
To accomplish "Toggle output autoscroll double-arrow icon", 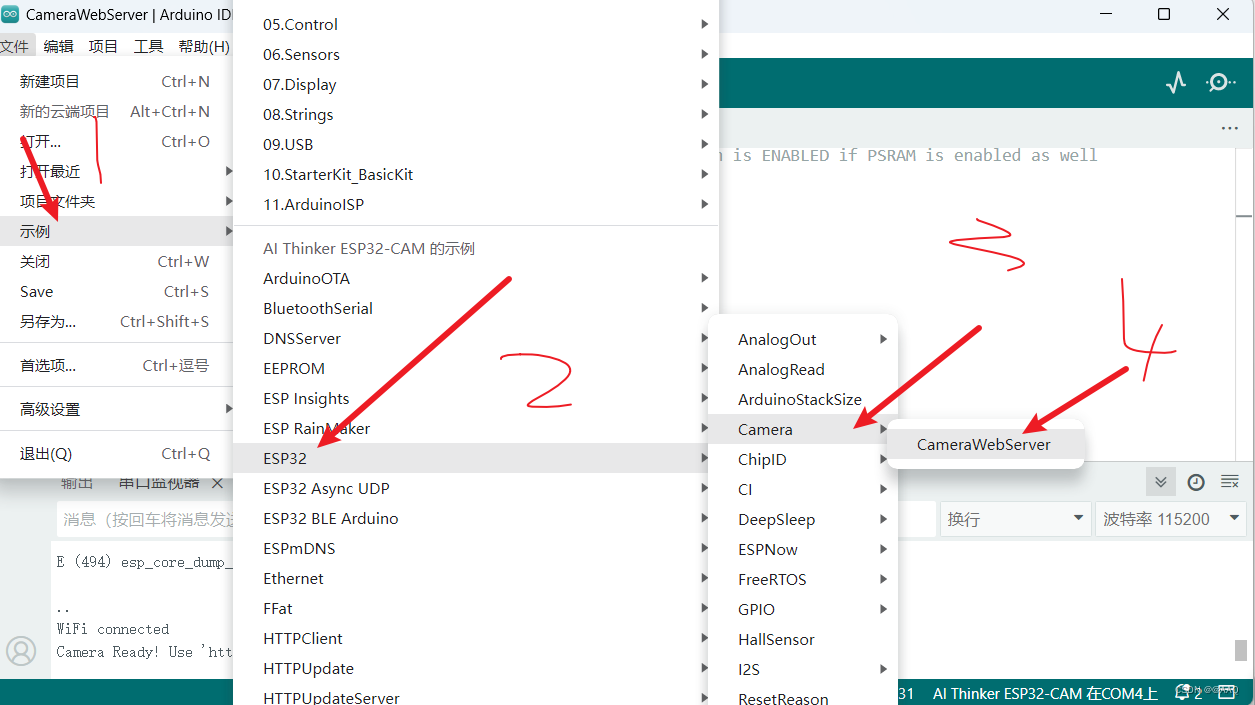I will pos(1160,482).
